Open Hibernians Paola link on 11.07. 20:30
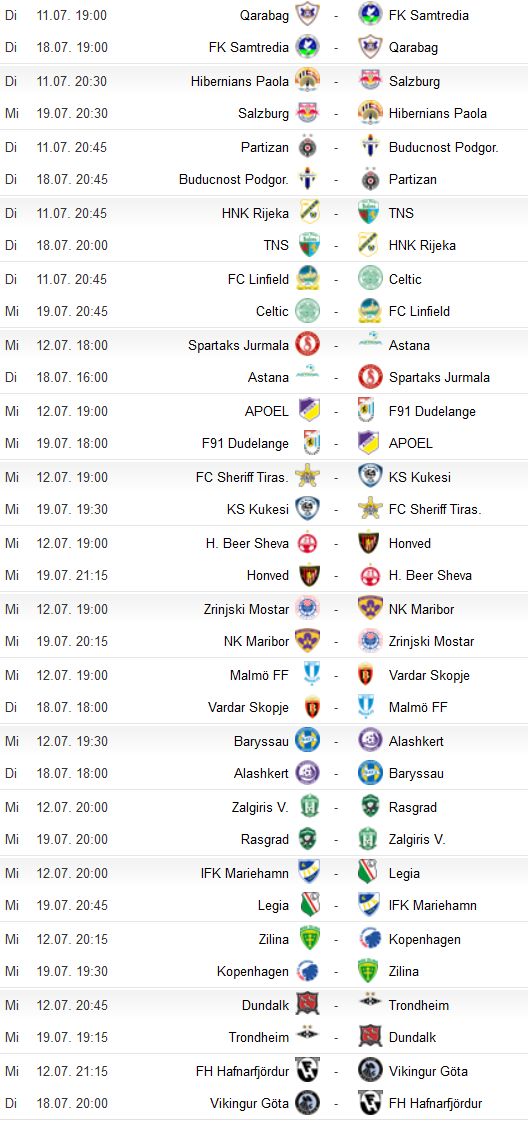 click(240, 81)
